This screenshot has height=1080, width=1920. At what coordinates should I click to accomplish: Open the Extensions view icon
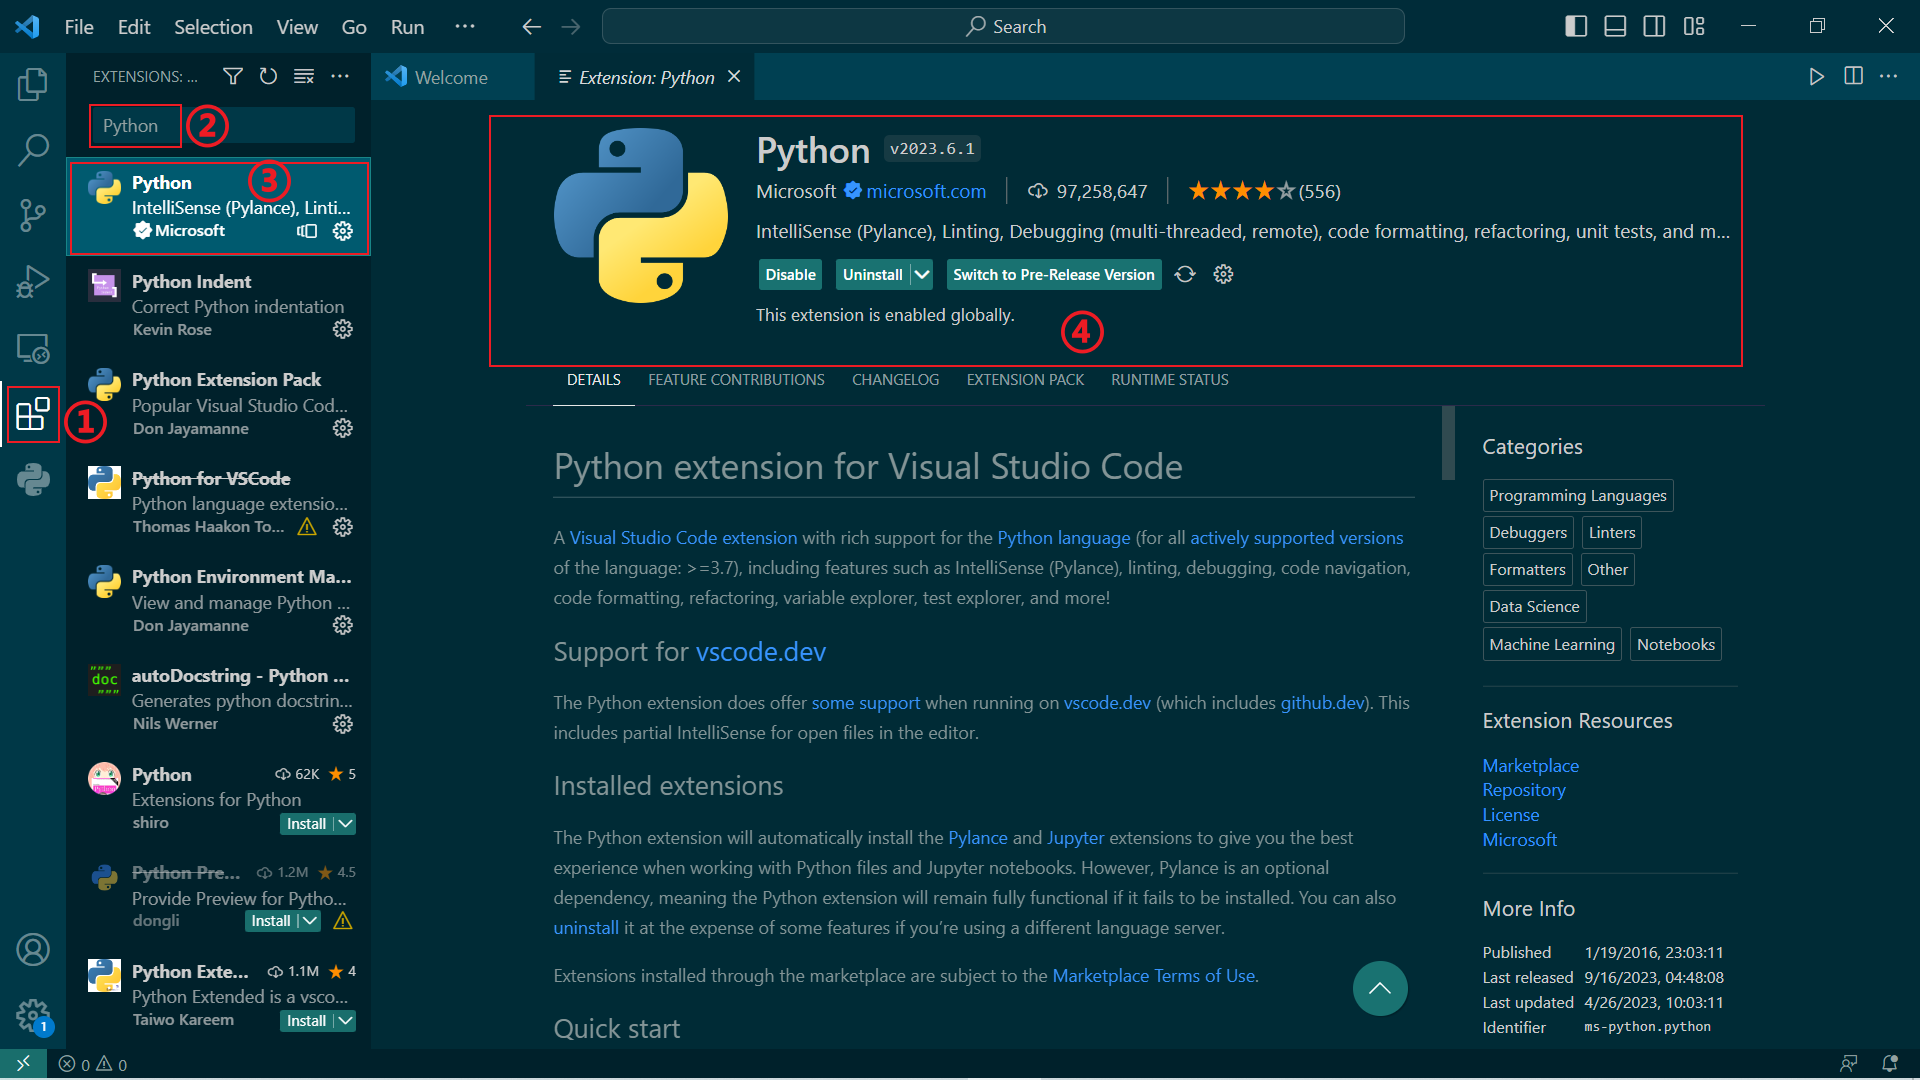pyautogui.click(x=33, y=414)
